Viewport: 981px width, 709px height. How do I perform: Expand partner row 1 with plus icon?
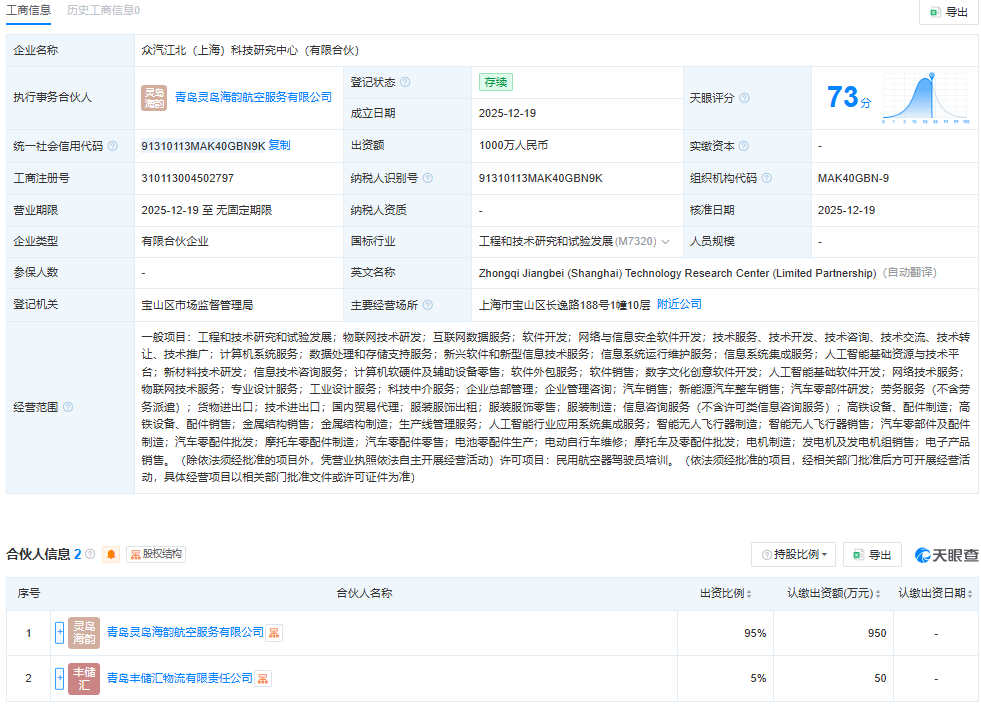point(59,633)
